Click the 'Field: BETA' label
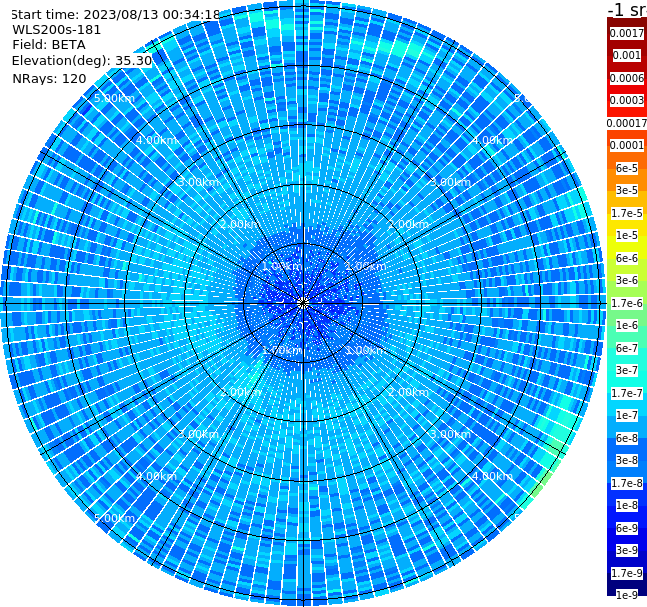Screen dimensions: 647x607 click(x=49, y=45)
